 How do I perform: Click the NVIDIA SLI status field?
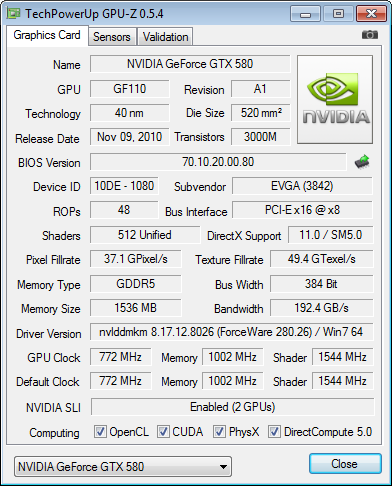click(232, 407)
